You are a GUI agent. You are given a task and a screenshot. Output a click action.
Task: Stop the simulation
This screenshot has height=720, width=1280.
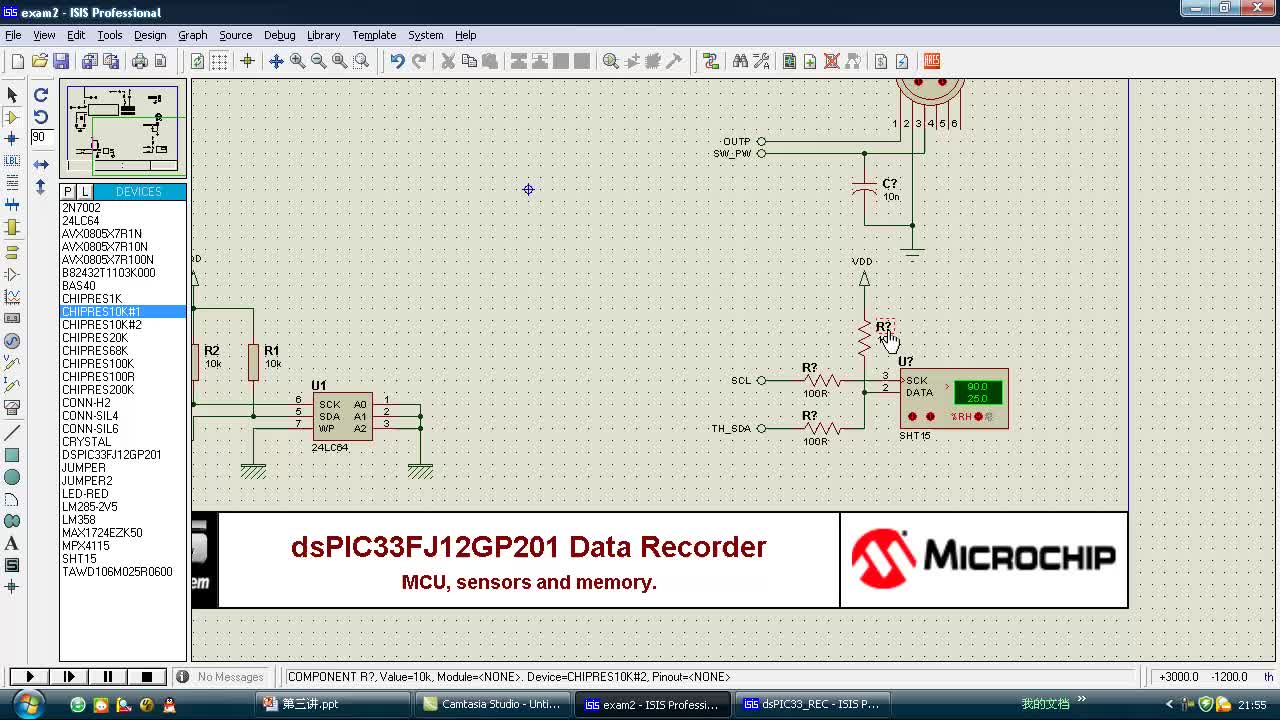coord(147,677)
